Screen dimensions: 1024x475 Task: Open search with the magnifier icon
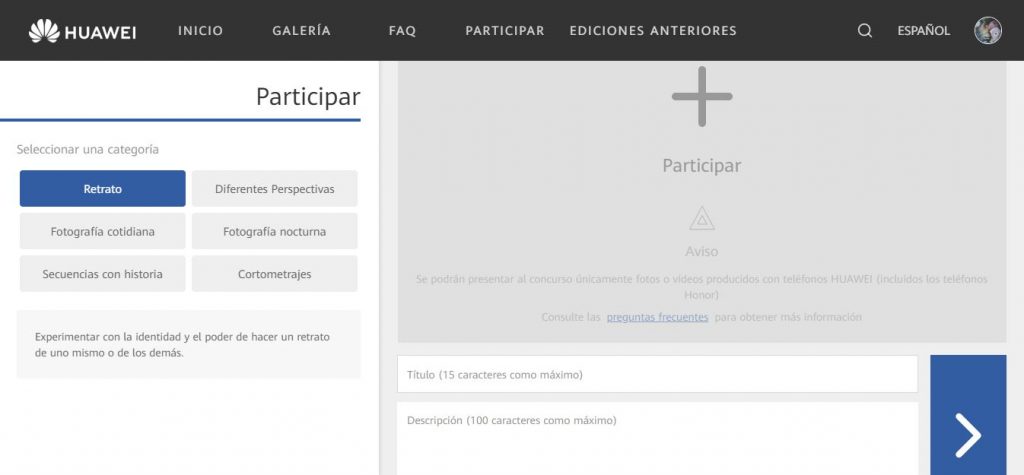865,31
